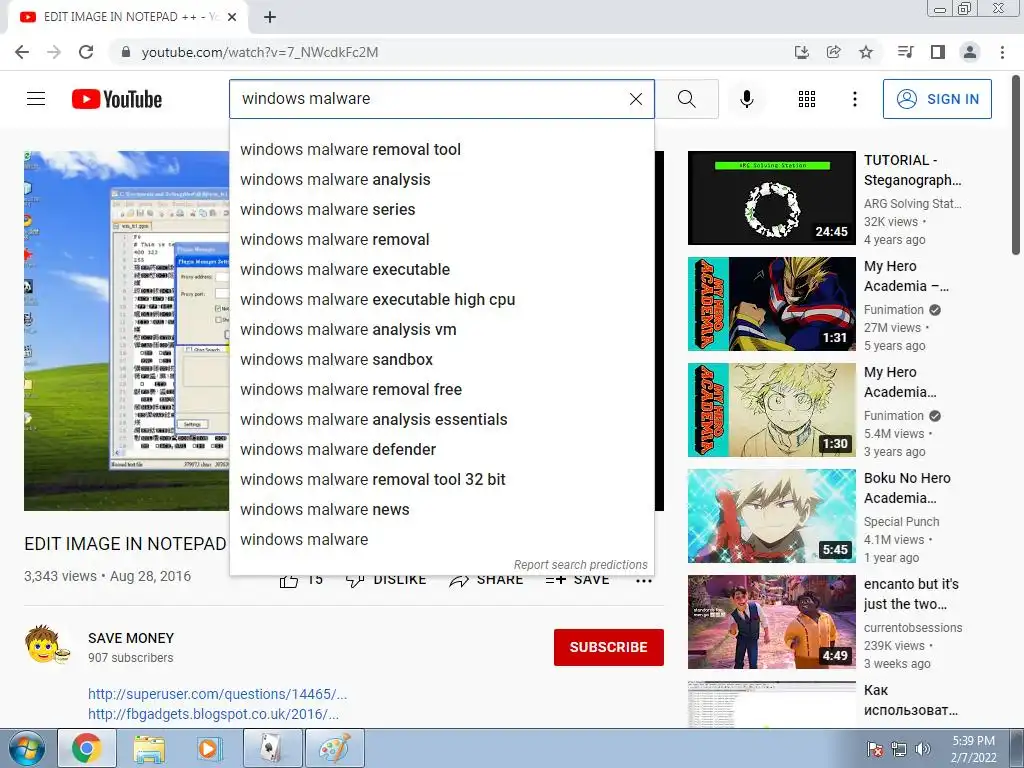The width and height of the screenshot is (1024, 768).
Task: Reload the YouTube page
Action: (86, 52)
